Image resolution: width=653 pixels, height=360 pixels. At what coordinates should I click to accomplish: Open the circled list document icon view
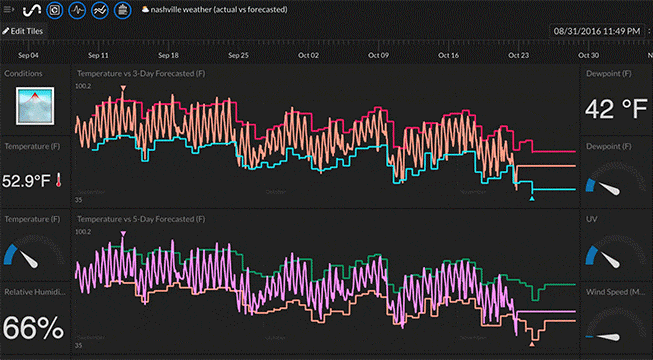click(x=122, y=10)
